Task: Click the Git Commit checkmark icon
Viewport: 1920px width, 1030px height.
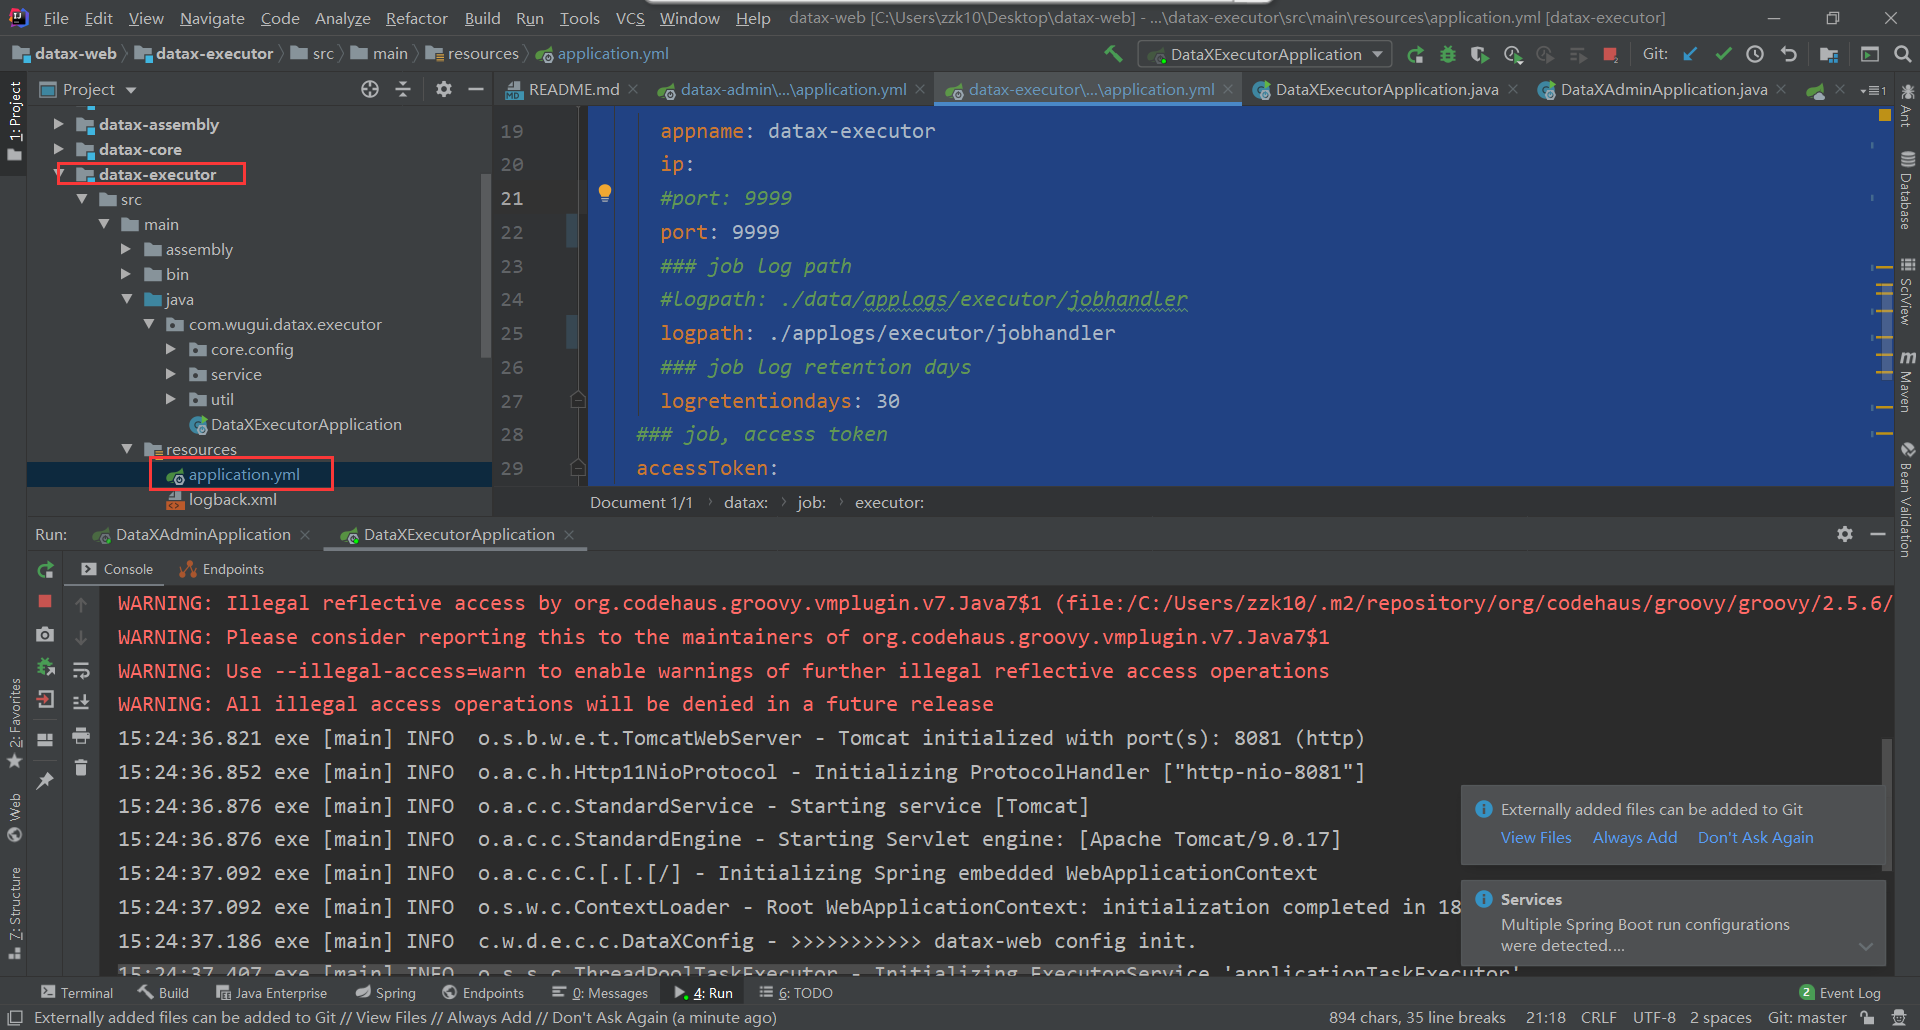Action: tap(1723, 54)
